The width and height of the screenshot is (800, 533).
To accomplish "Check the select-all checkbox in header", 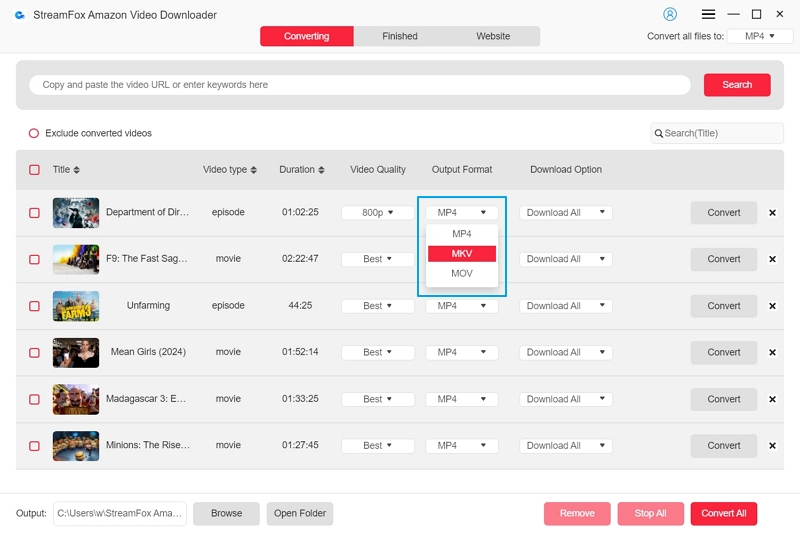I will pyautogui.click(x=34, y=170).
